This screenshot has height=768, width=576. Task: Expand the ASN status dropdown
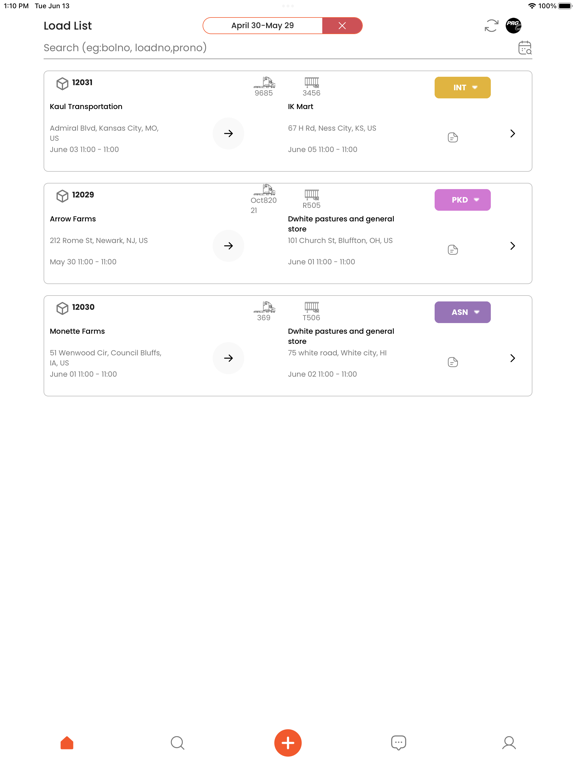462,312
